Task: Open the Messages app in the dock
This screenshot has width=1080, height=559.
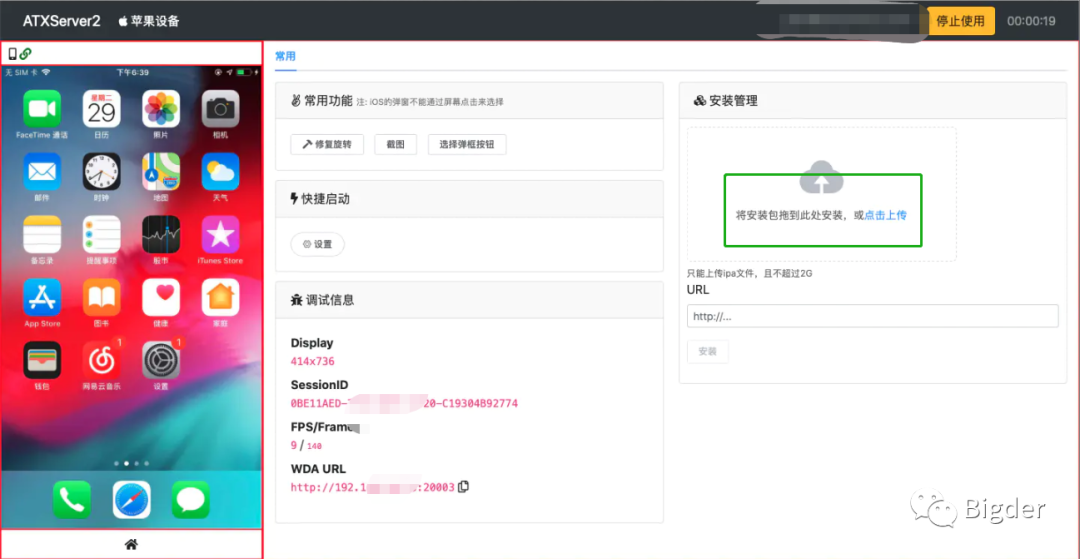Action: coord(190,499)
